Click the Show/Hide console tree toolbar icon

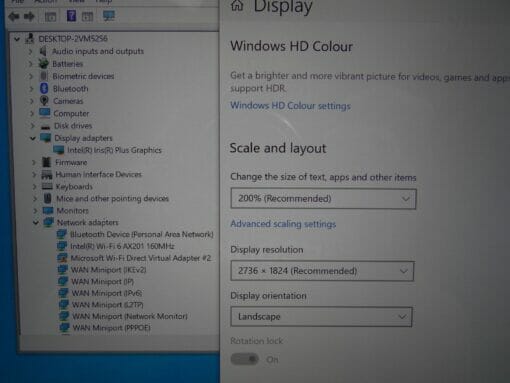coord(50,17)
